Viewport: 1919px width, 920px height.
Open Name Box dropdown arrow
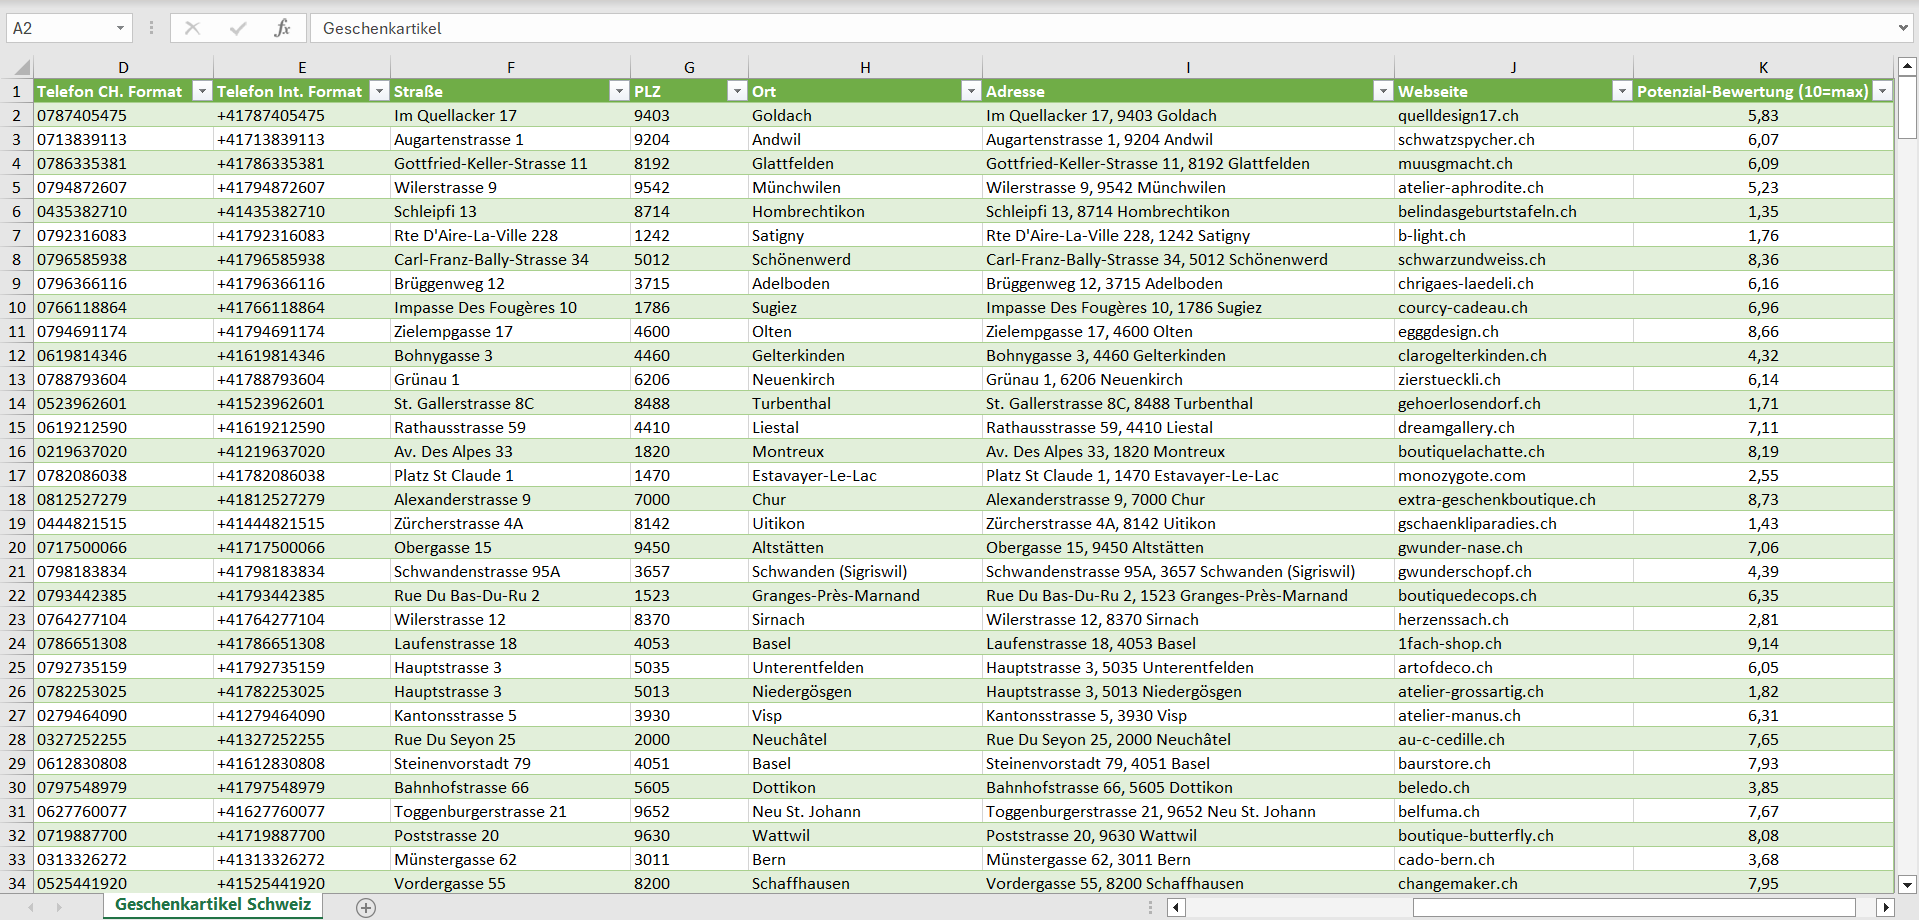point(120,28)
